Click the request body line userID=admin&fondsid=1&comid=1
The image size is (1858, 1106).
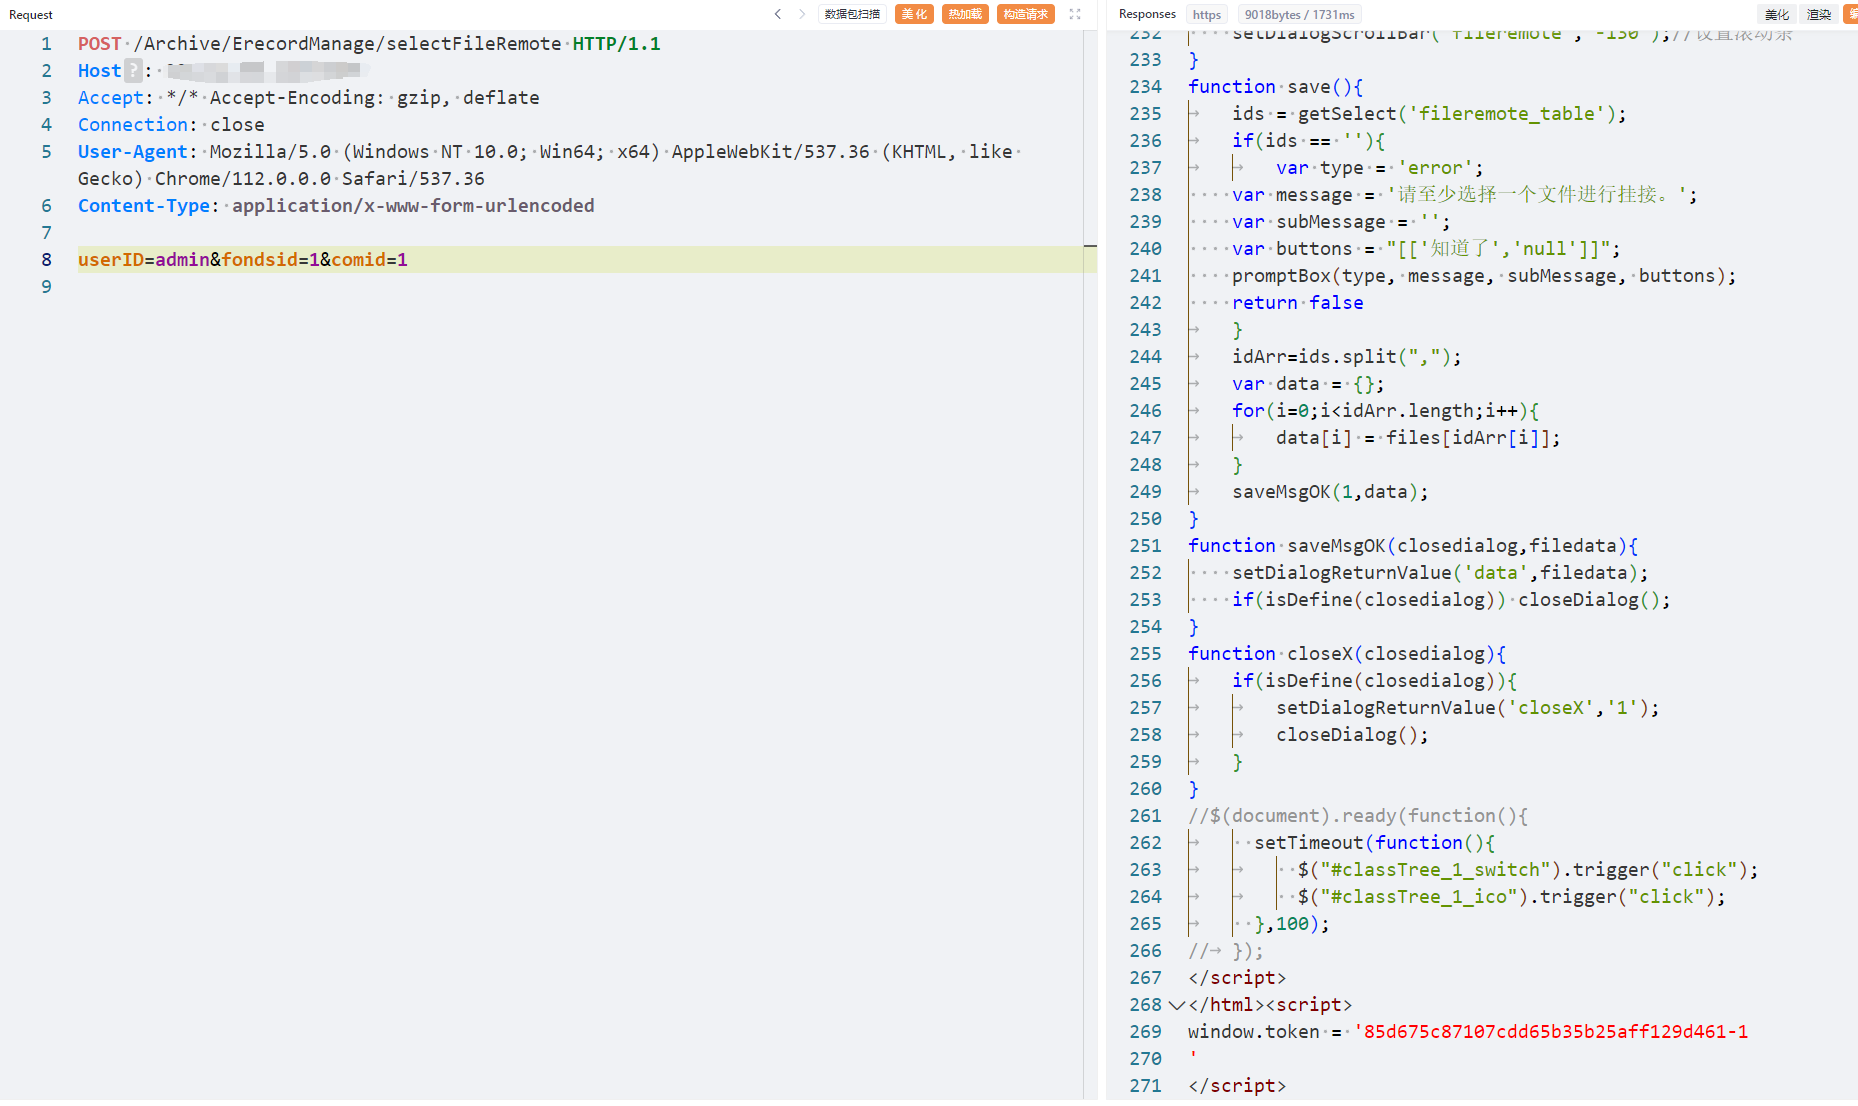point(243,260)
